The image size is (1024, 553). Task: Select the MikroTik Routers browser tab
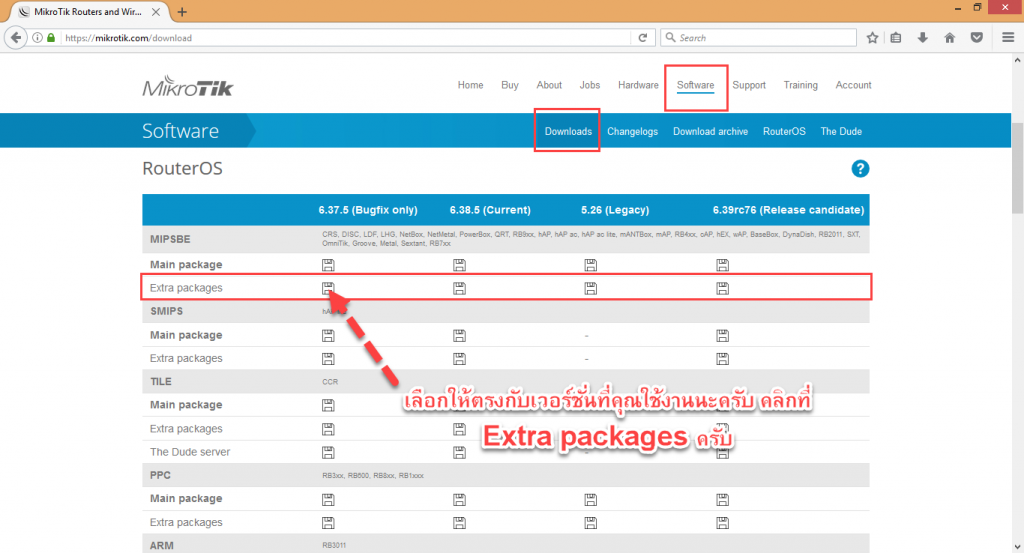[88, 12]
